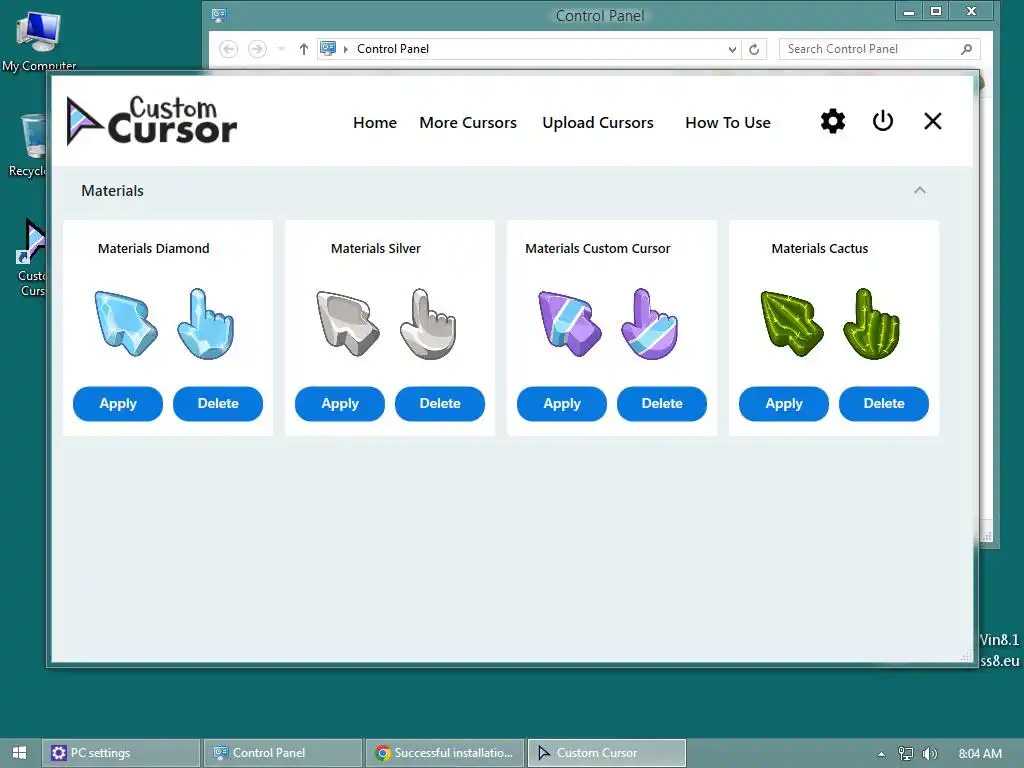1024x768 pixels.
Task: Apply the Materials Diamond cursor pack
Action: pos(118,404)
